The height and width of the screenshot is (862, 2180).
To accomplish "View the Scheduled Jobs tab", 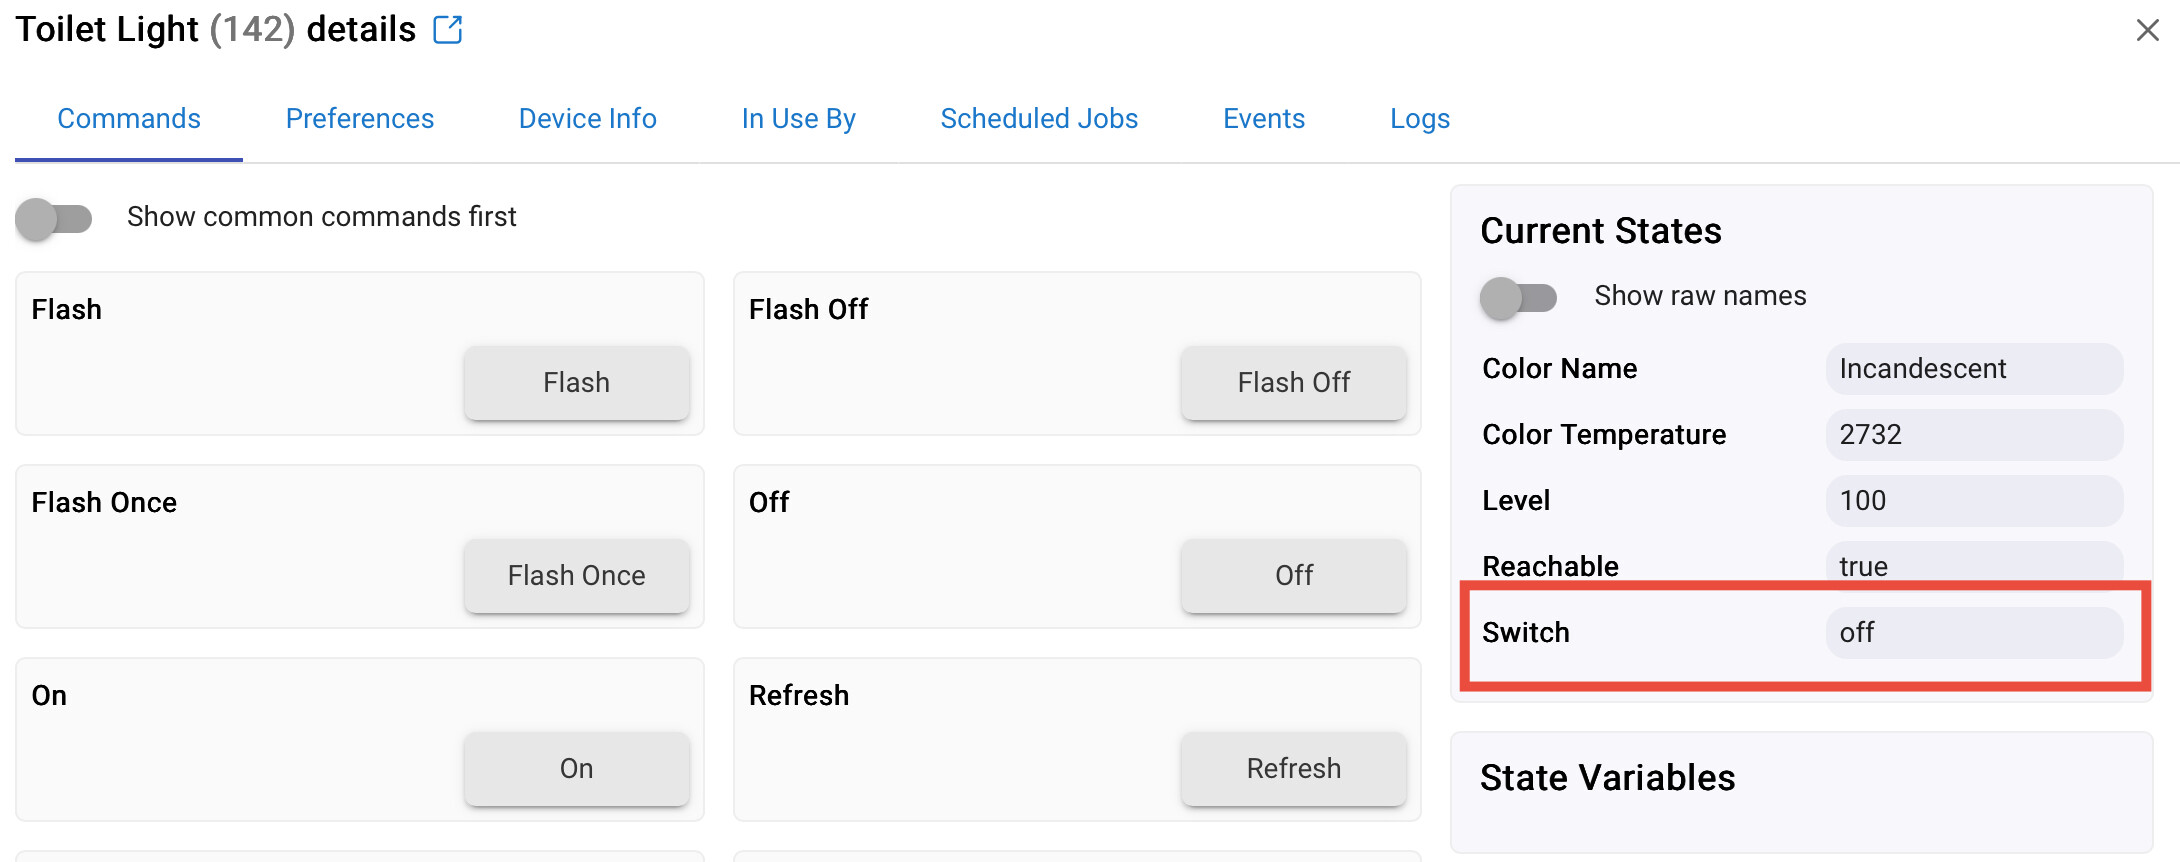I will (x=1039, y=119).
